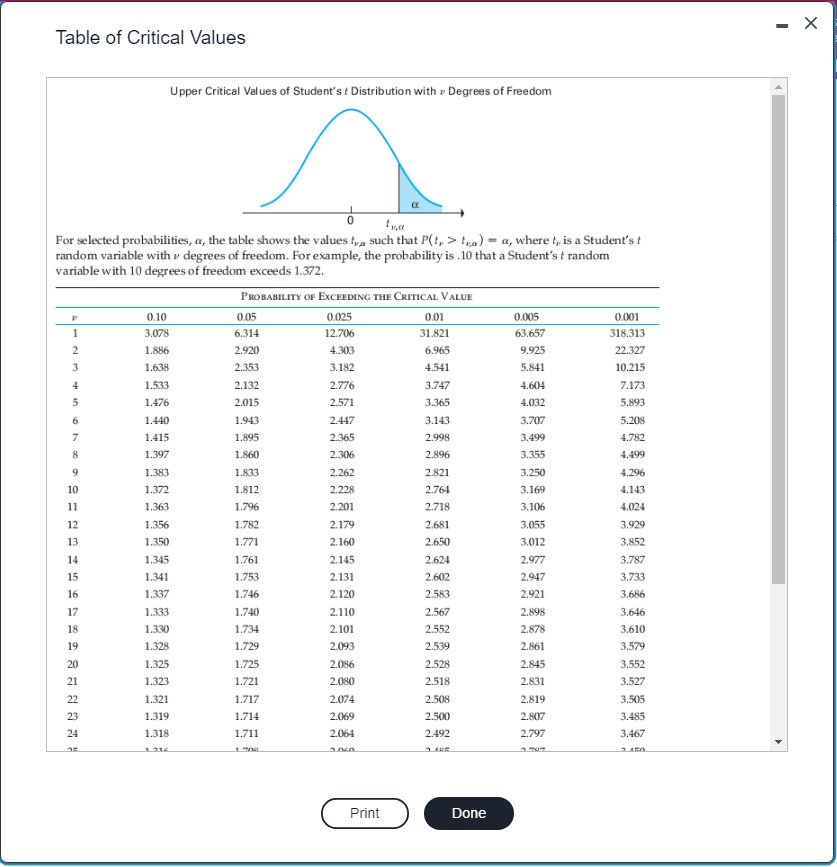Click the 0.05 column header
Viewport: 837px width, 867px height.
click(247, 317)
